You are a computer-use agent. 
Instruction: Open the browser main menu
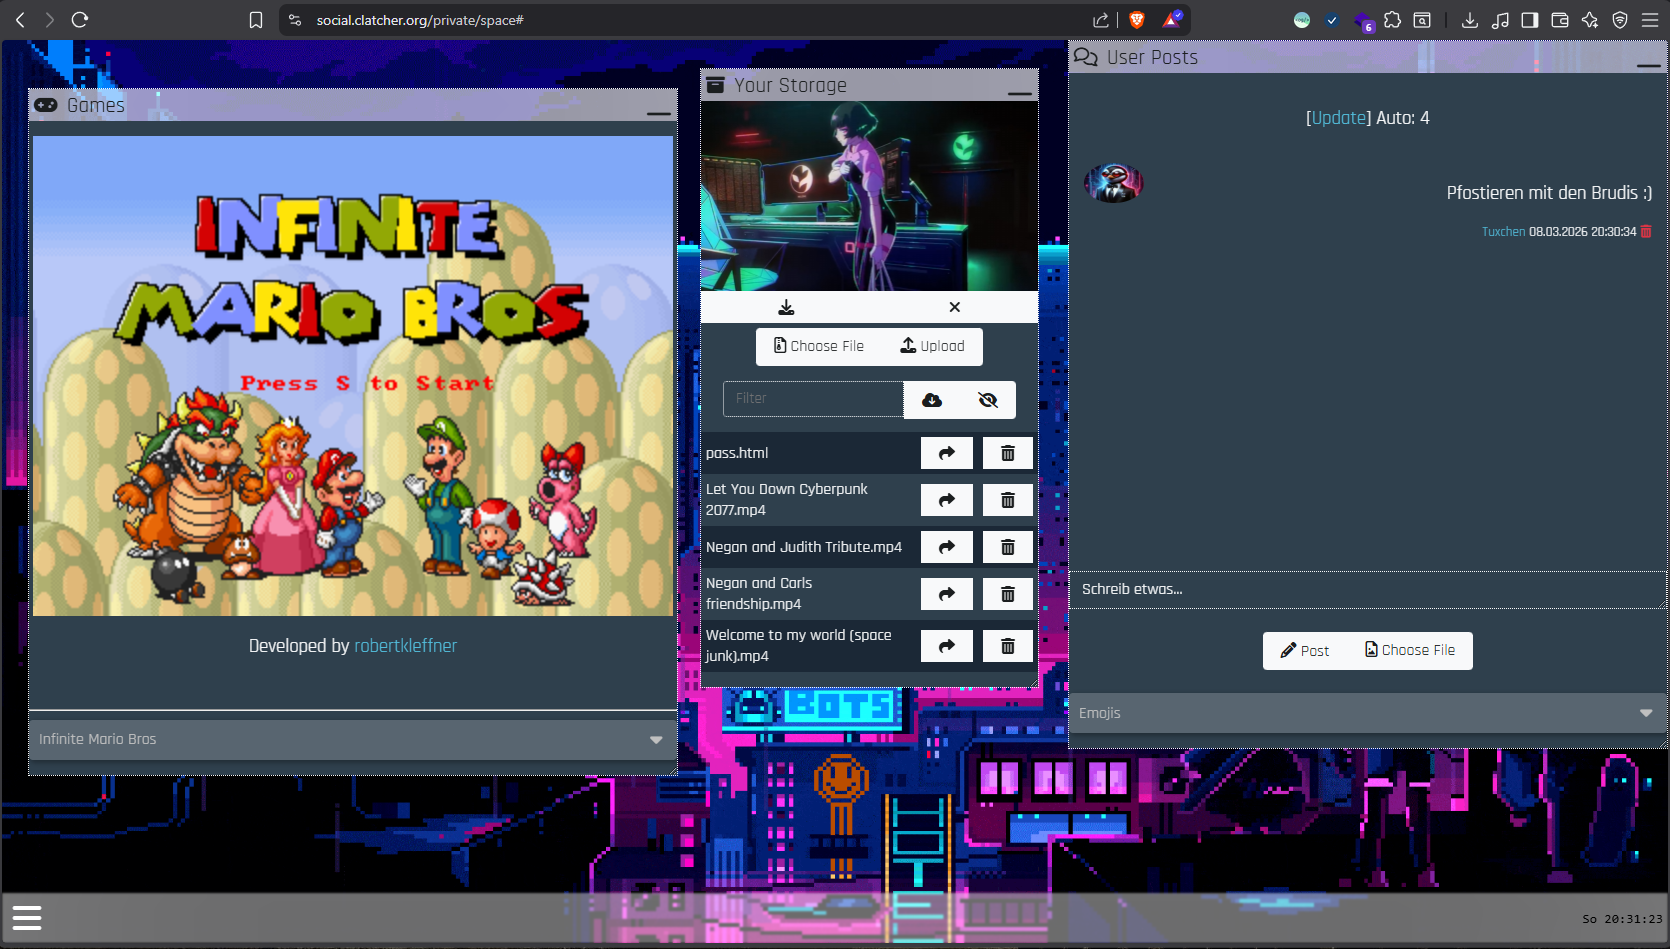[1650, 20]
